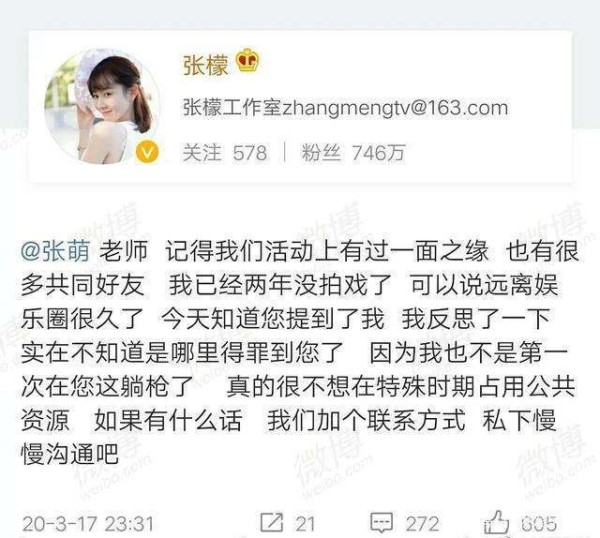Click the last post line 慢沟通吧
The image size is (600, 538).
click(x=69, y=455)
